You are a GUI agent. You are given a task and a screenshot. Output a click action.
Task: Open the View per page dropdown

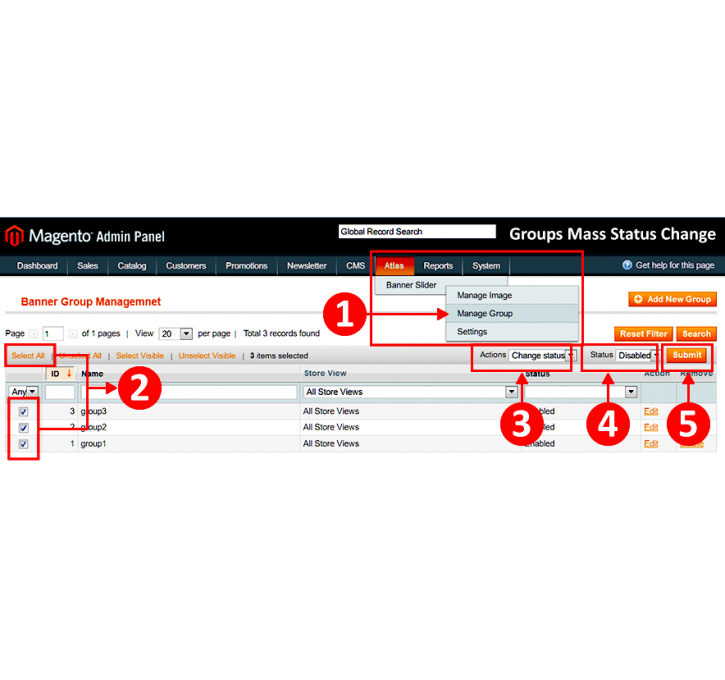pyautogui.click(x=175, y=334)
